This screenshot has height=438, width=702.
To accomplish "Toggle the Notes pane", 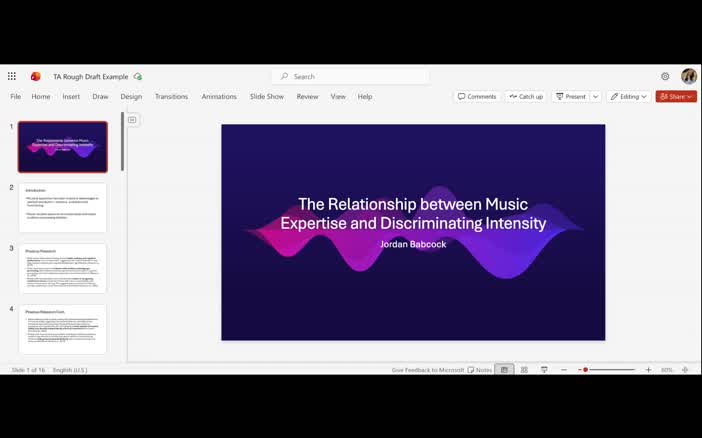I will point(479,369).
